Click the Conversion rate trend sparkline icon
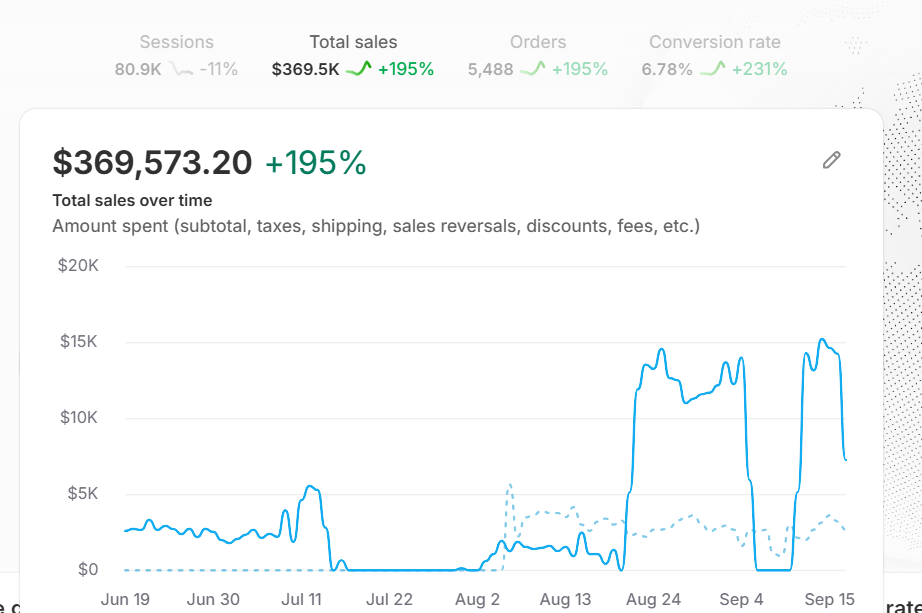This screenshot has height=613, width=922. 713,69
